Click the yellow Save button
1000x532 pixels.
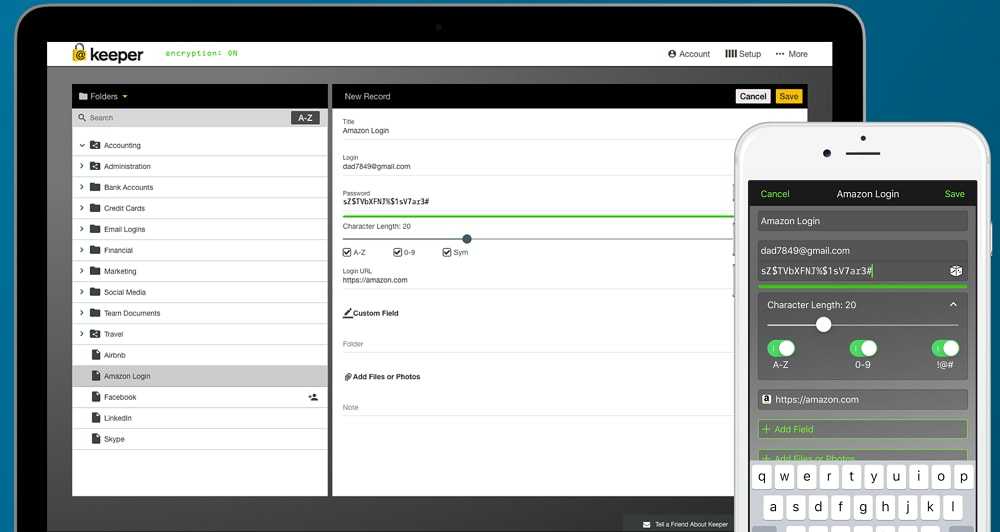click(788, 97)
